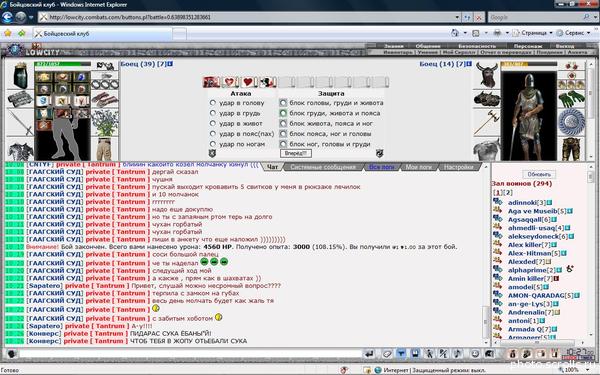The width and height of the screenshot is (600, 375).
Task: Click the opponent's green gloves slot
Action: coord(571,99)
